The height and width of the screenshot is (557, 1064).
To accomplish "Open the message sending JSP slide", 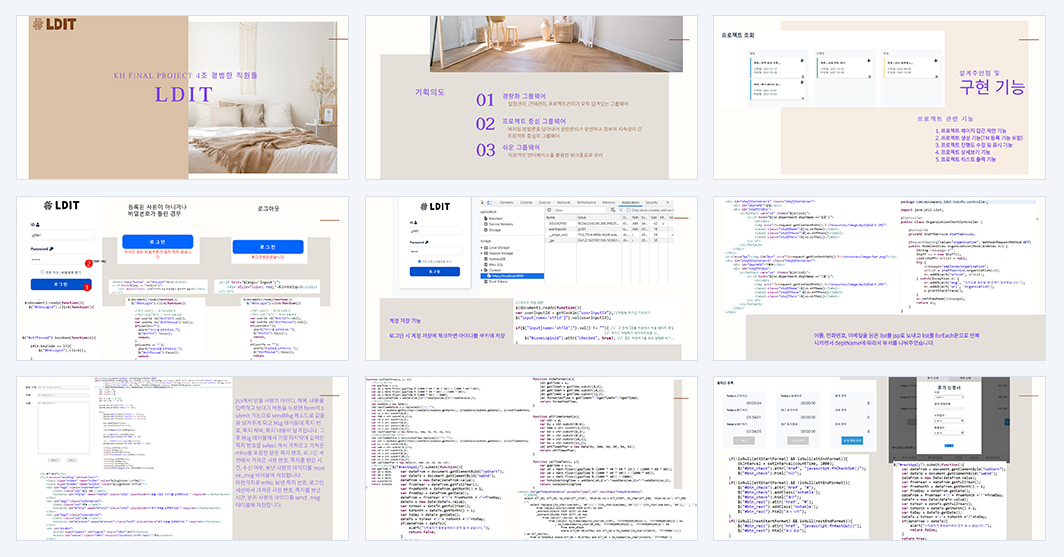I will (x=183, y=459).
